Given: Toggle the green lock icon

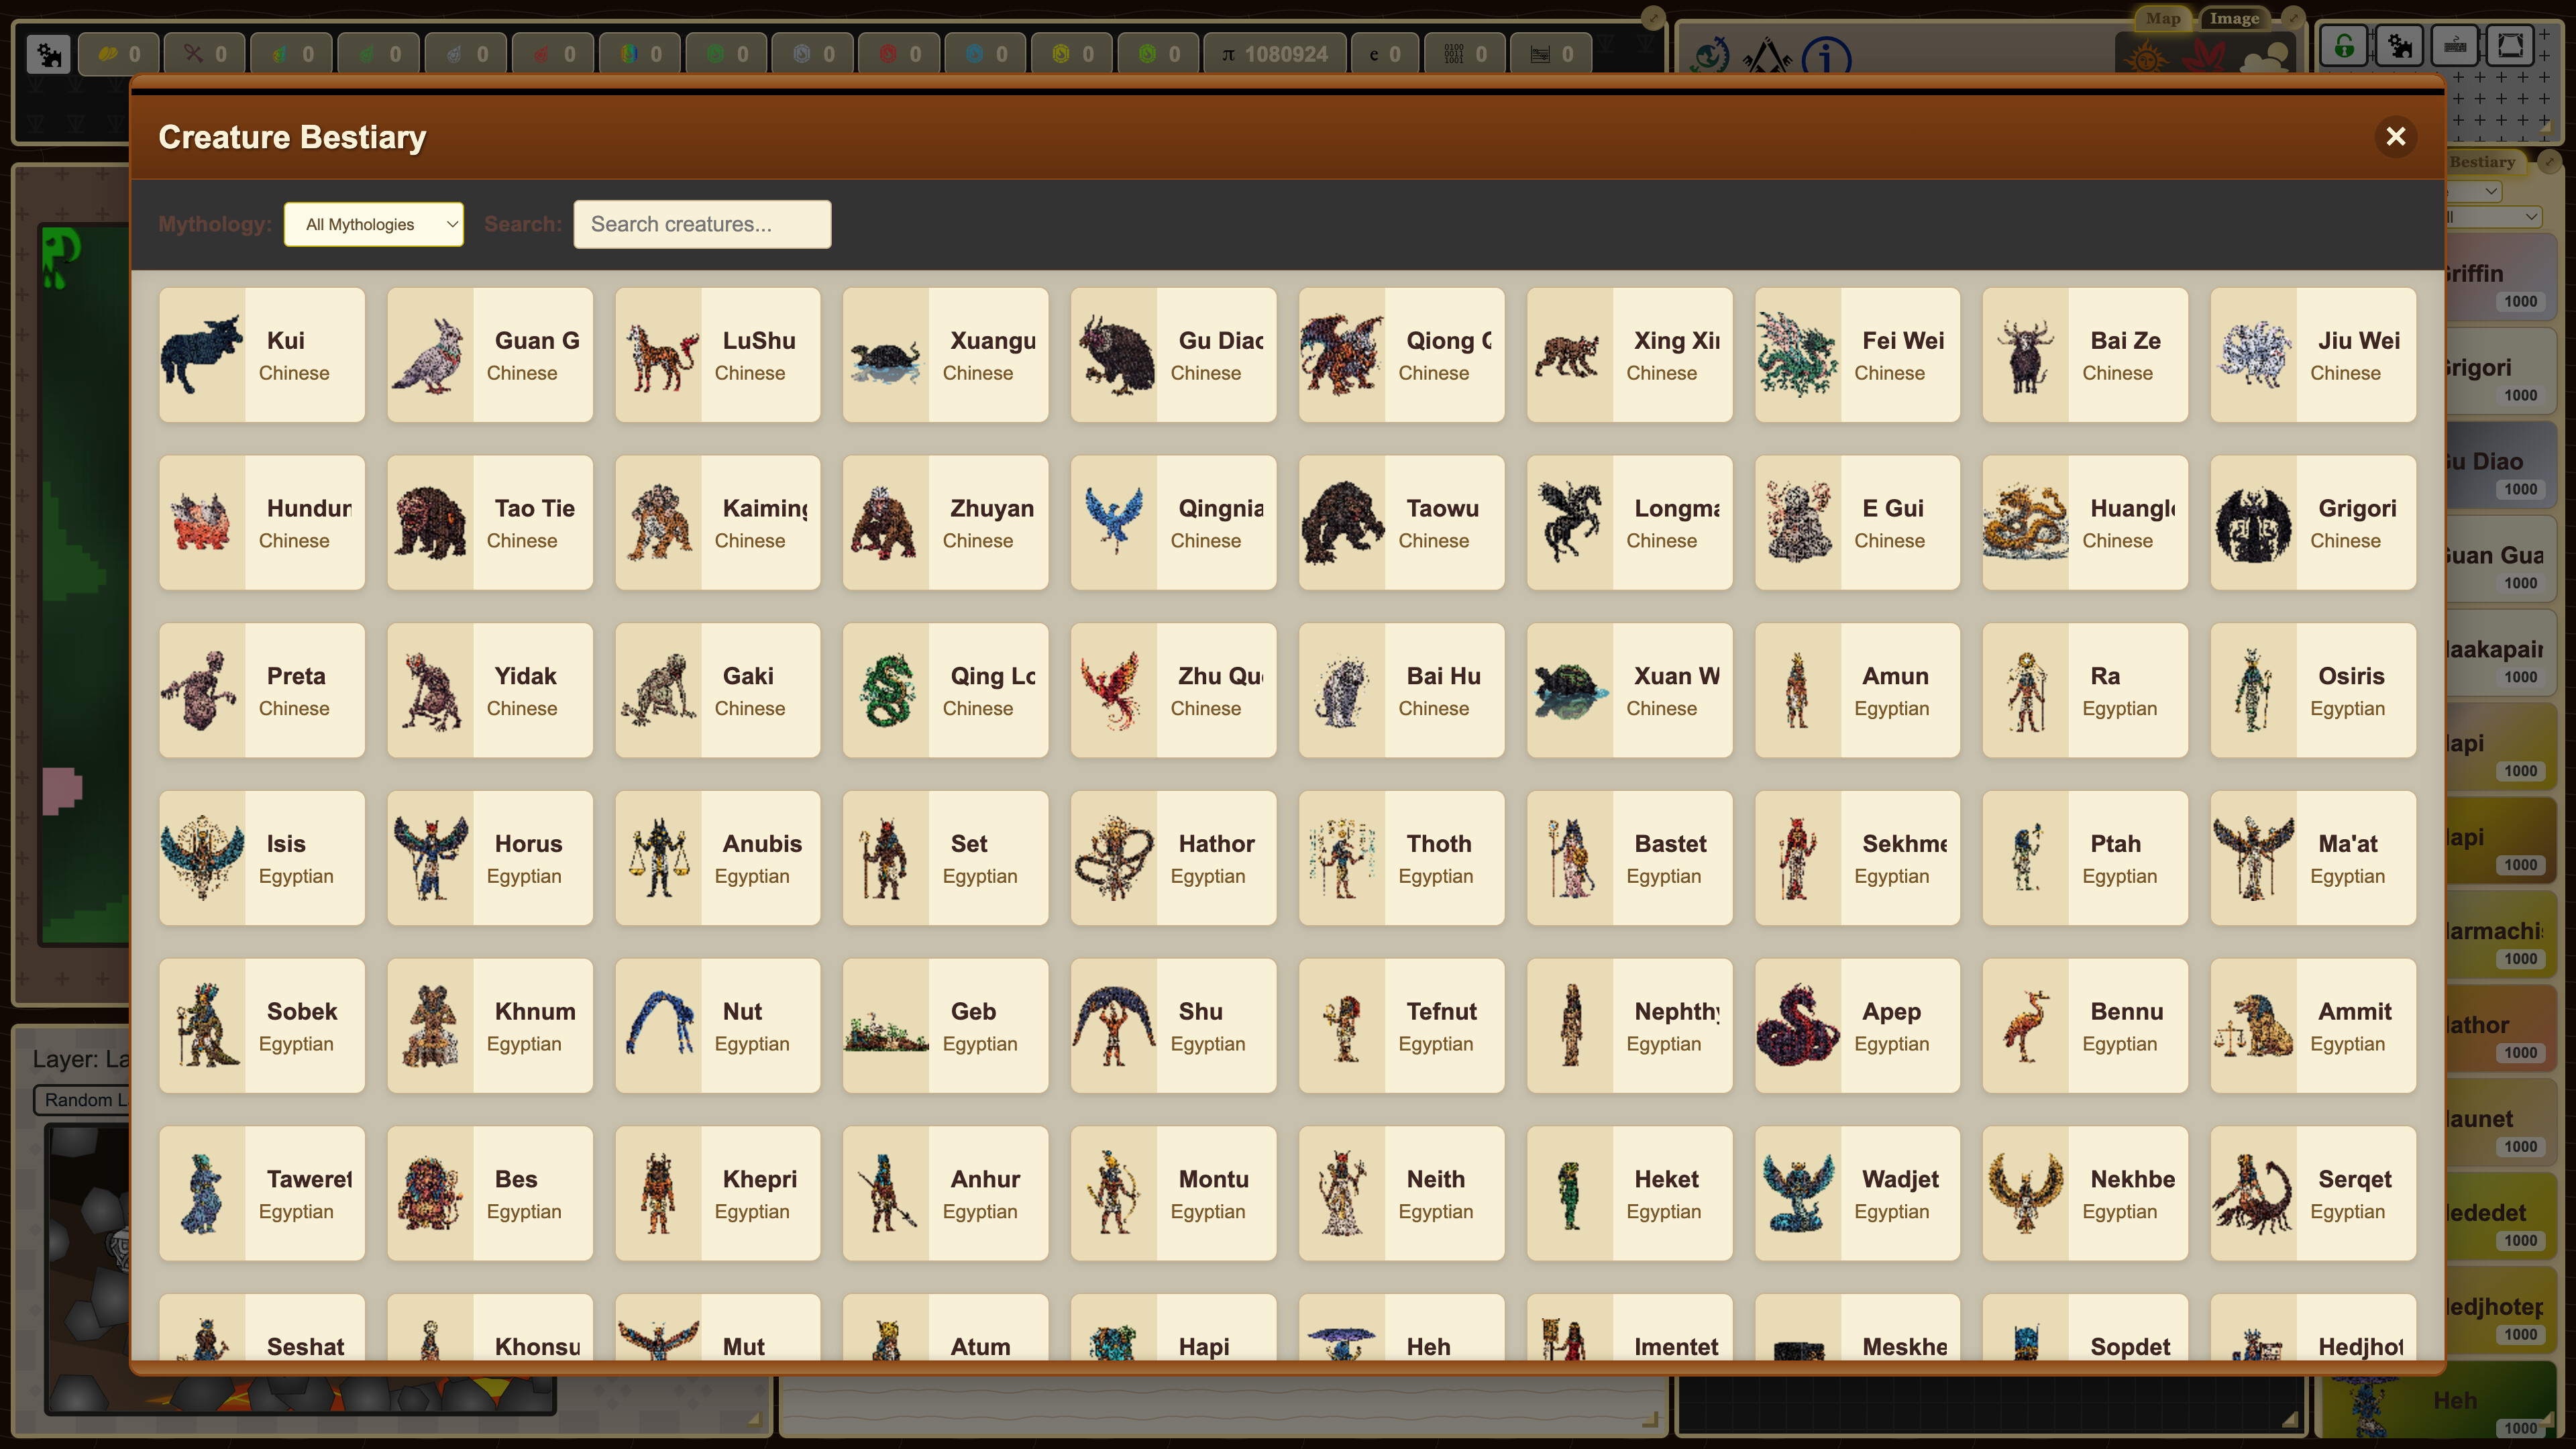Looking at the screenshot, I should coord(2344,45).
